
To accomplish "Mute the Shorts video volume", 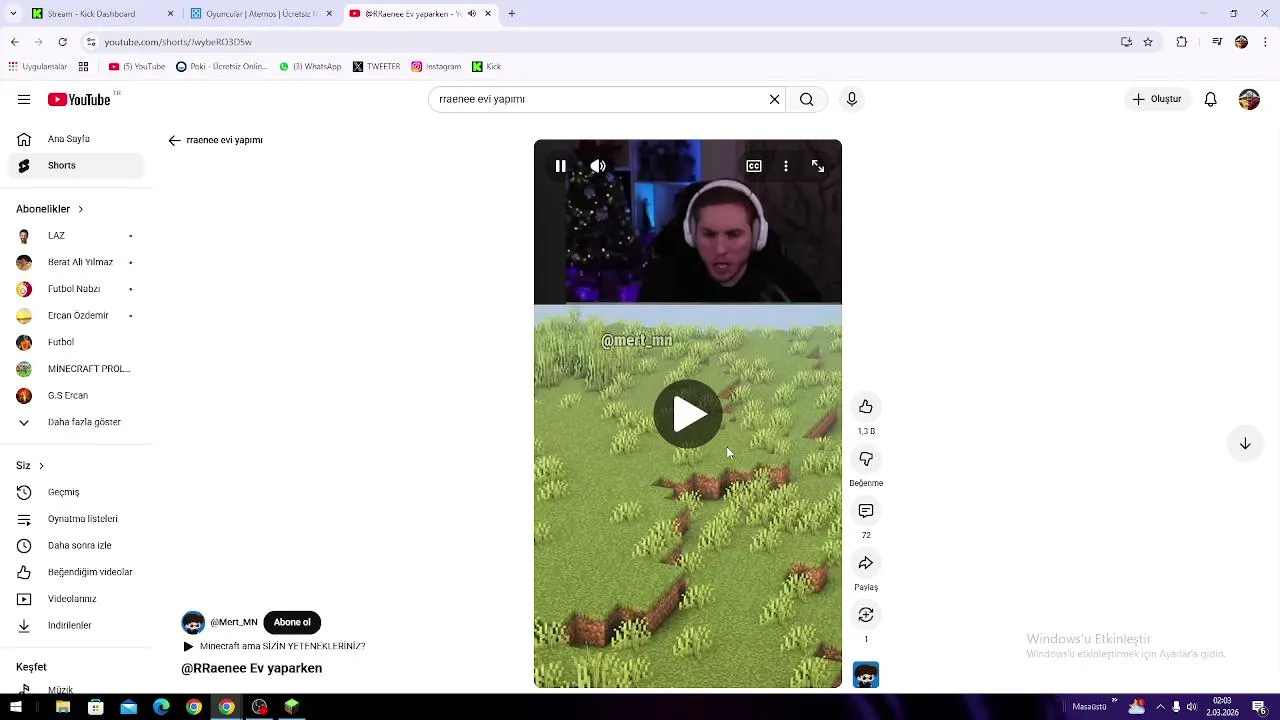I will click(x=598, y=166).
